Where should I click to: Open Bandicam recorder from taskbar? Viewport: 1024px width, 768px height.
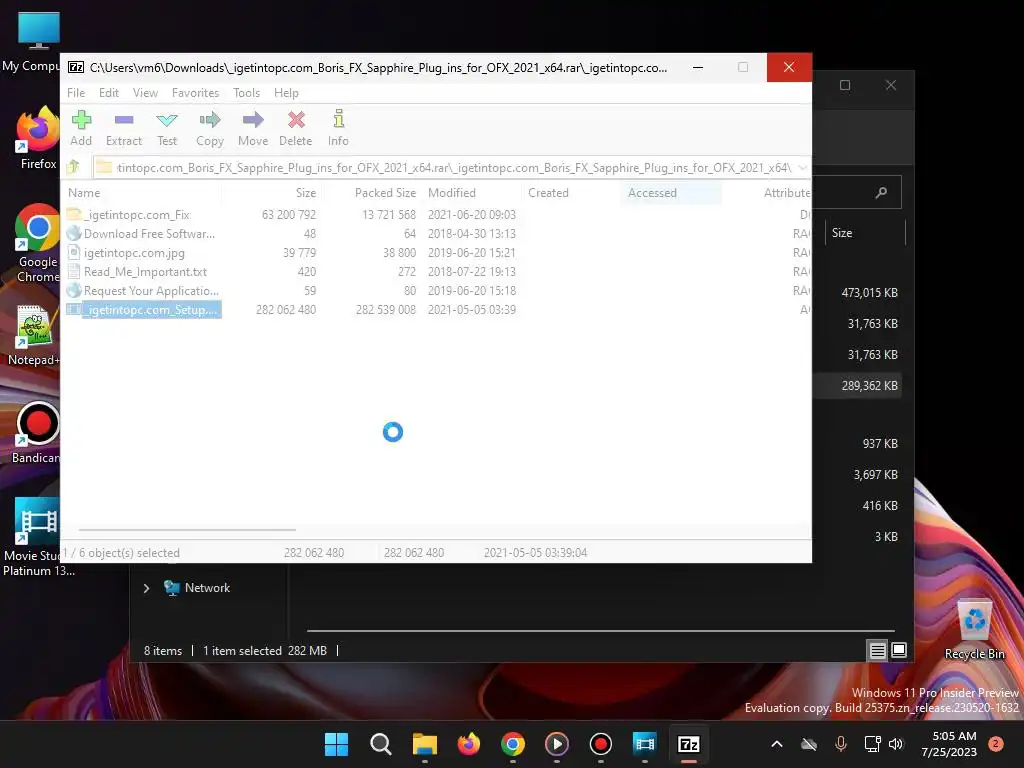[x=601, y=744]
